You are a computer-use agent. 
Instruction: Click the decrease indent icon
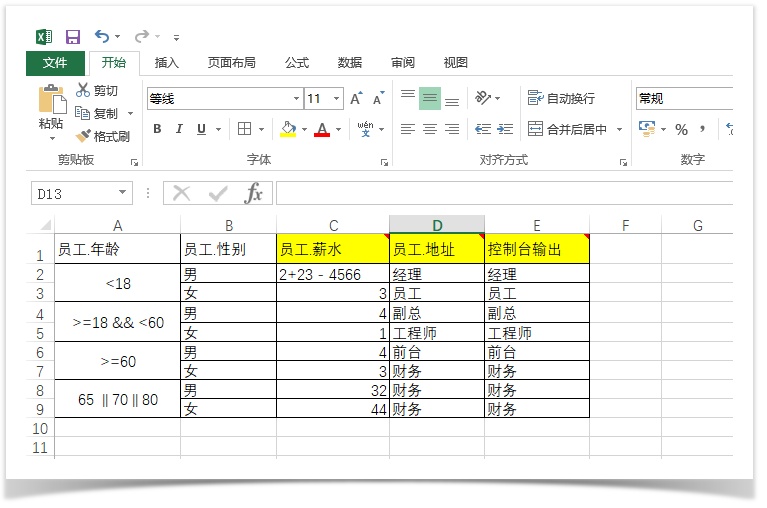coord(482,129)
